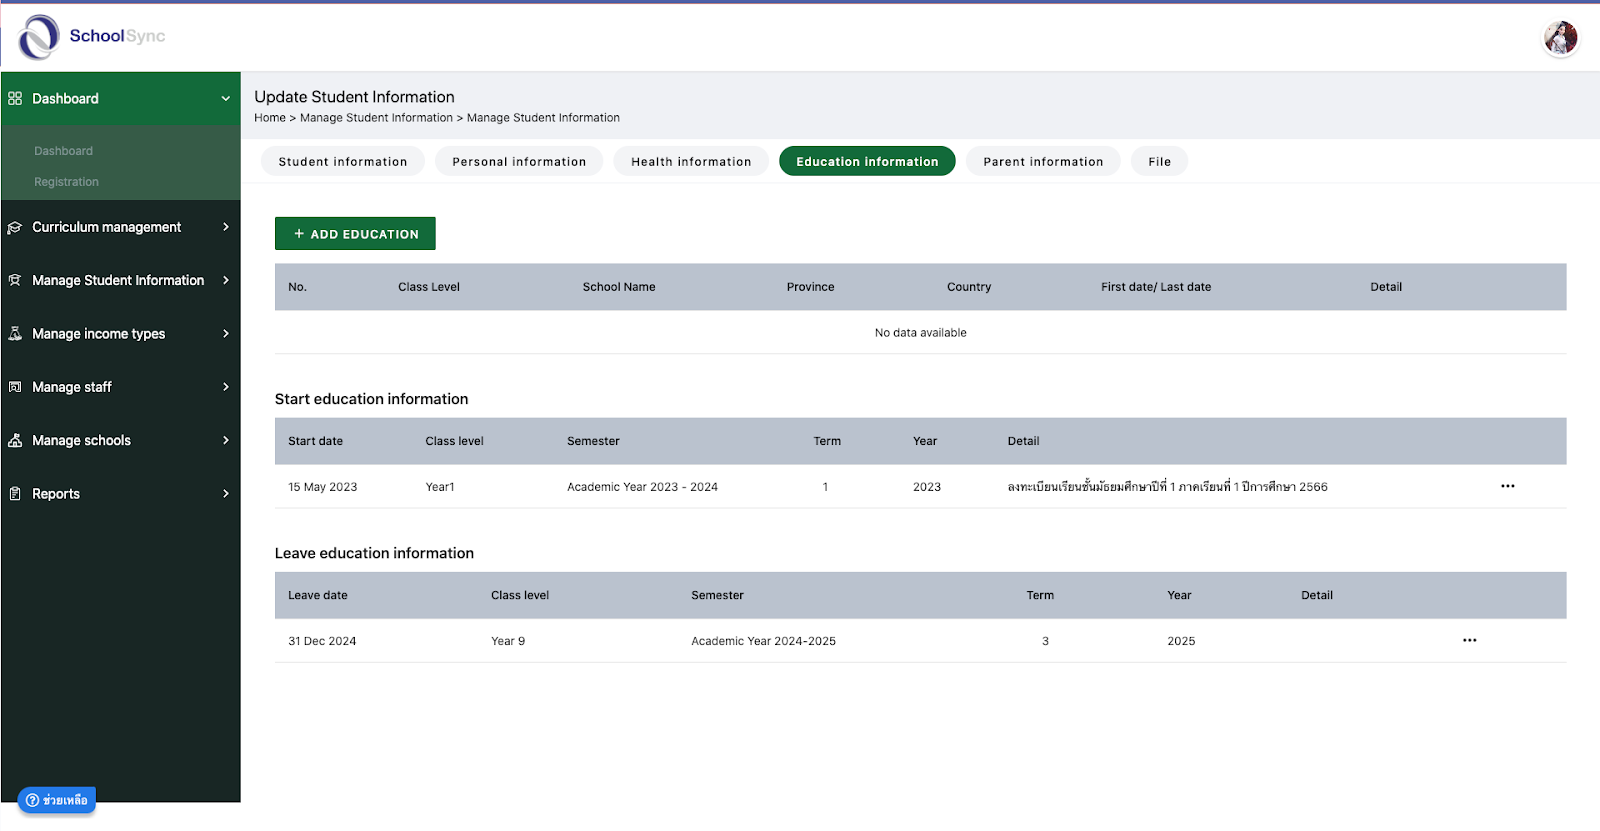Expand Manage income types chevron
1600x831 pixels.
226,334
